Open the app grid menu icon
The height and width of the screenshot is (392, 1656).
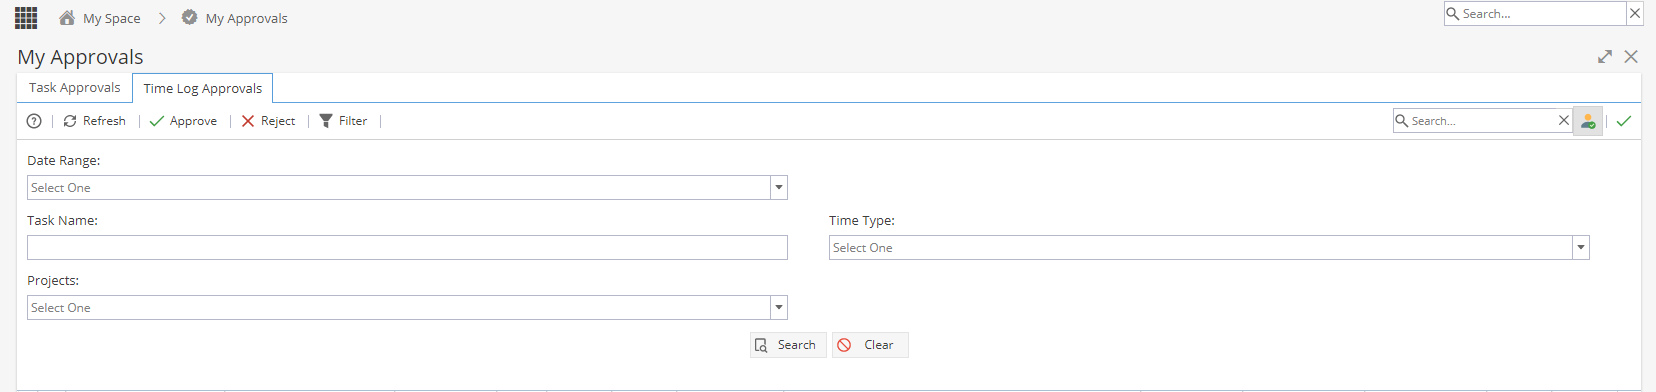26,18
